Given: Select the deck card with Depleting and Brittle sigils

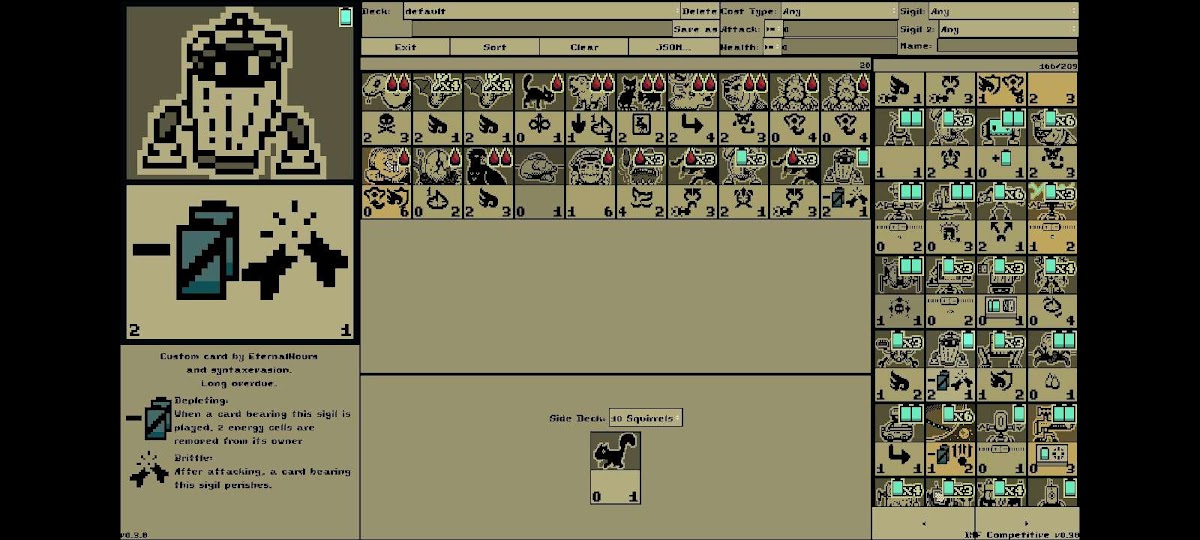Looking at the screenshot, I should [x=846, y=182].
